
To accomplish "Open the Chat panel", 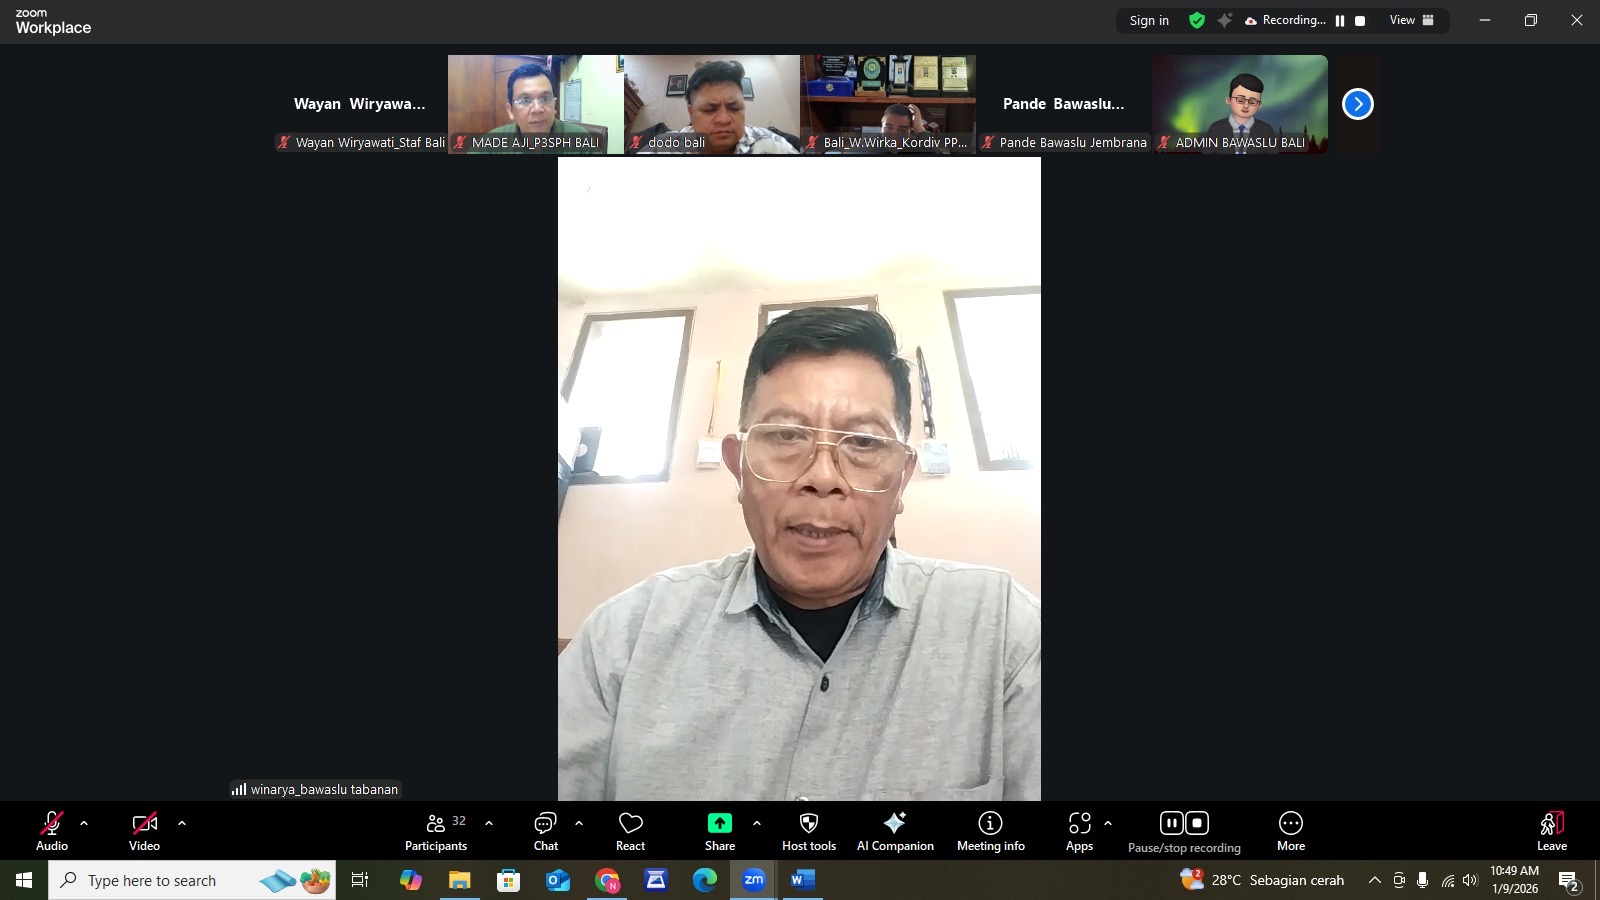I will tap(545, 831).
